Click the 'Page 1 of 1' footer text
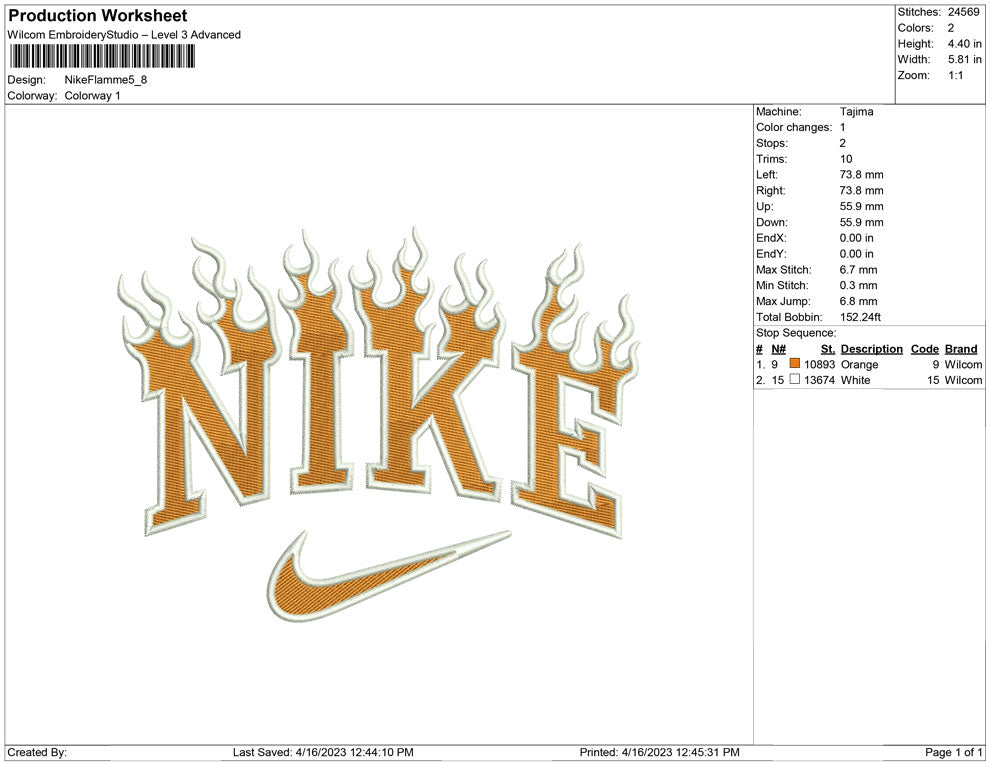Screen dimensions: 990x762 (954, 753)
